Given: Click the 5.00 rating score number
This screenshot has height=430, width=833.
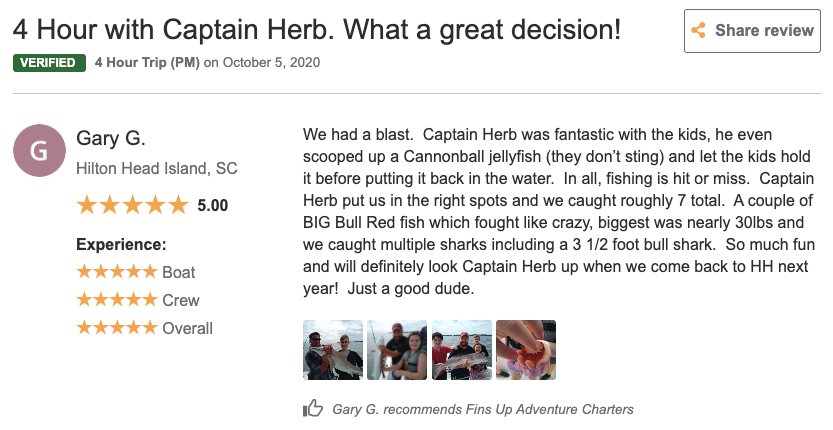Looking at the screenshot, I should tap(212, 206).
